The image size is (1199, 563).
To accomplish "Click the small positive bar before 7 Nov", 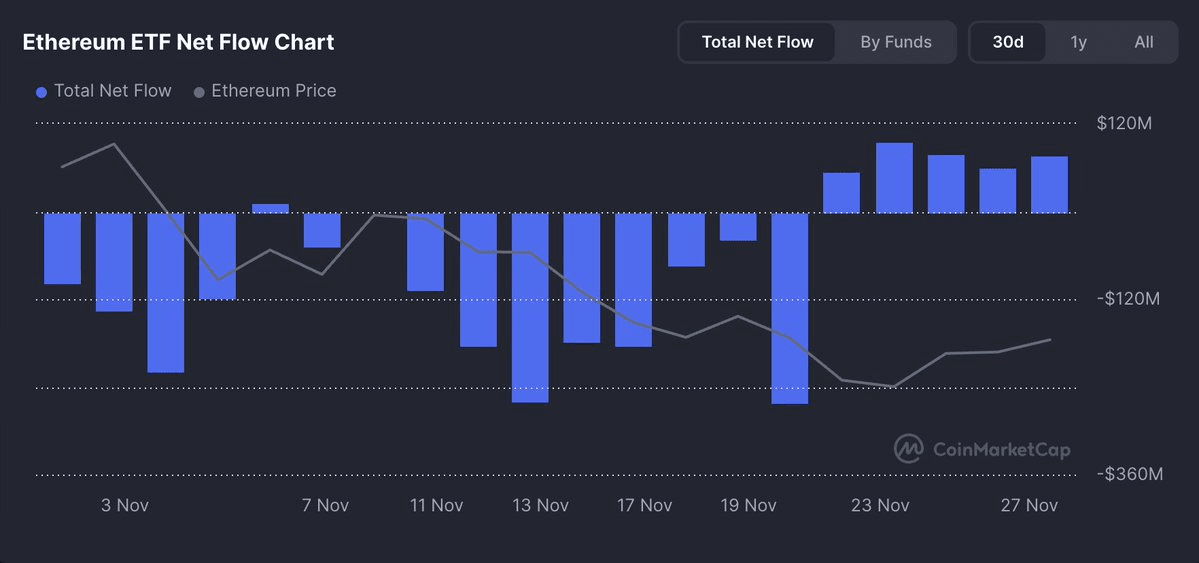I will coord(271,208).
